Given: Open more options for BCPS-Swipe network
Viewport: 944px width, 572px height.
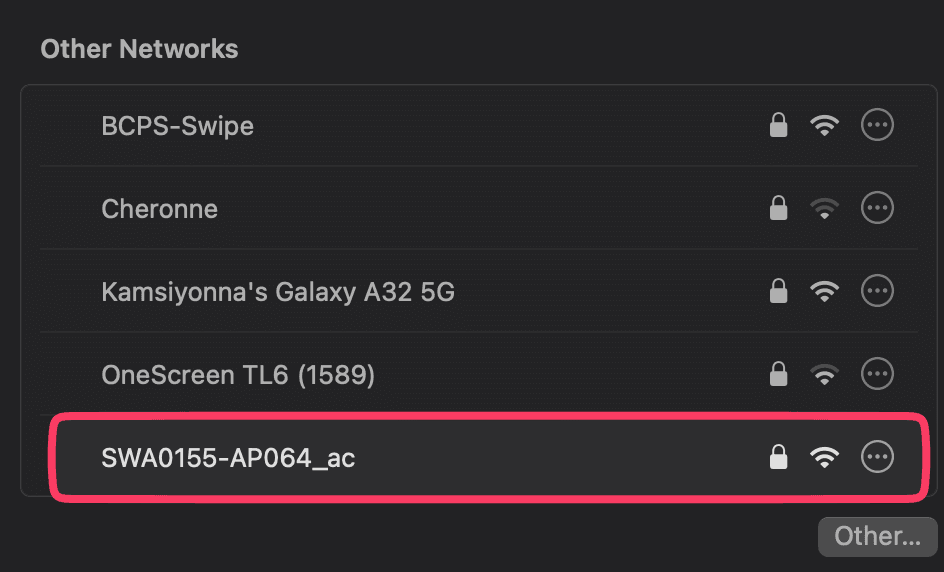Looking at the screenshot, I should click(877, 125).
